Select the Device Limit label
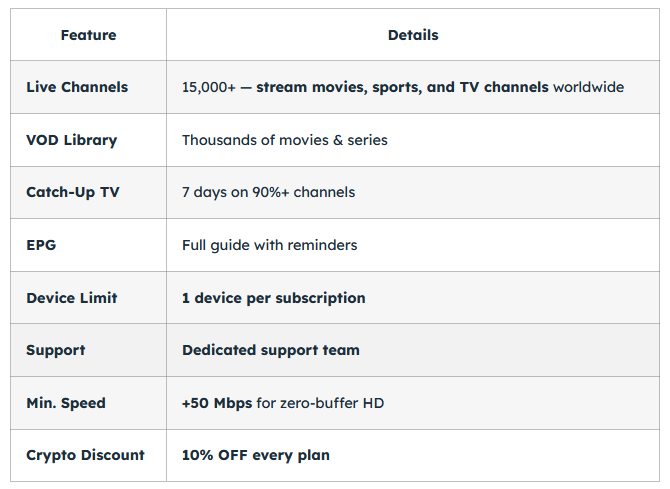The width and height of the screenshot is (670, 489). [71, 298]
